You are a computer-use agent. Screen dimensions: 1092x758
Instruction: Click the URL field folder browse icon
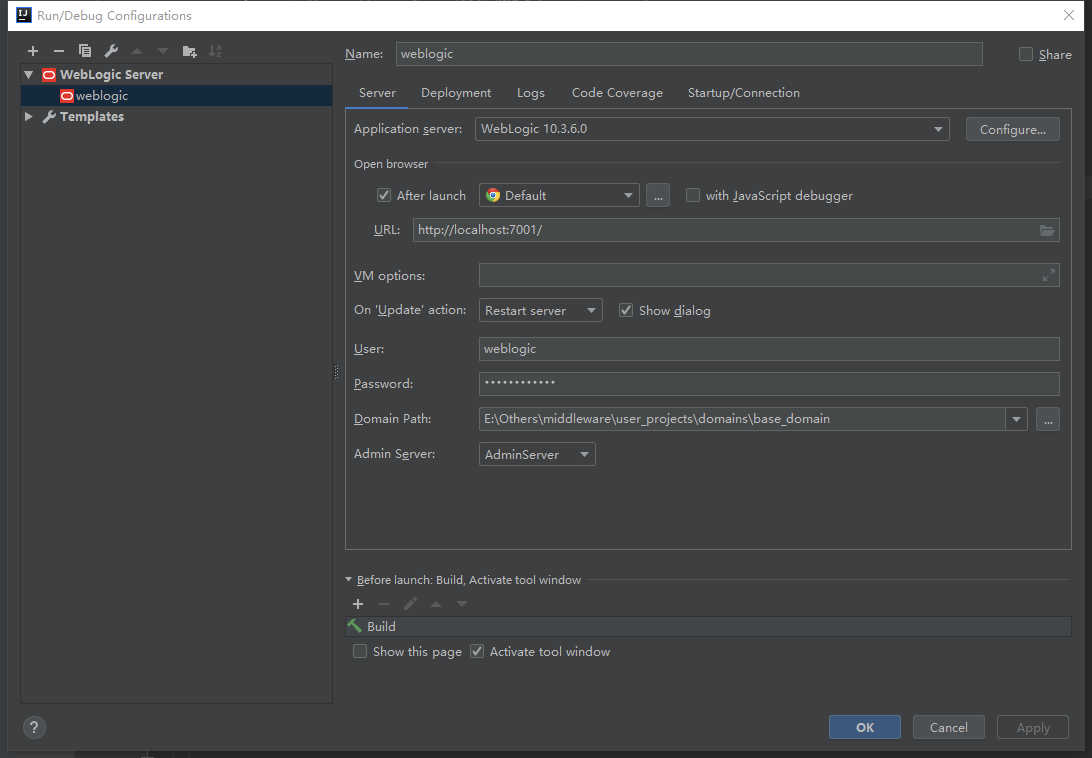tap(1047, 230)
